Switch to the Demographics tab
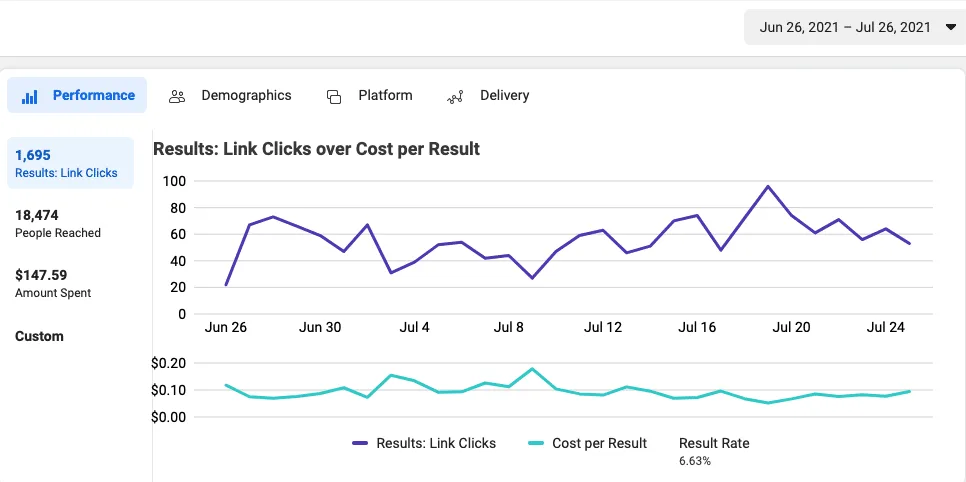Screen dimensions: 966x482 point(246,96)
